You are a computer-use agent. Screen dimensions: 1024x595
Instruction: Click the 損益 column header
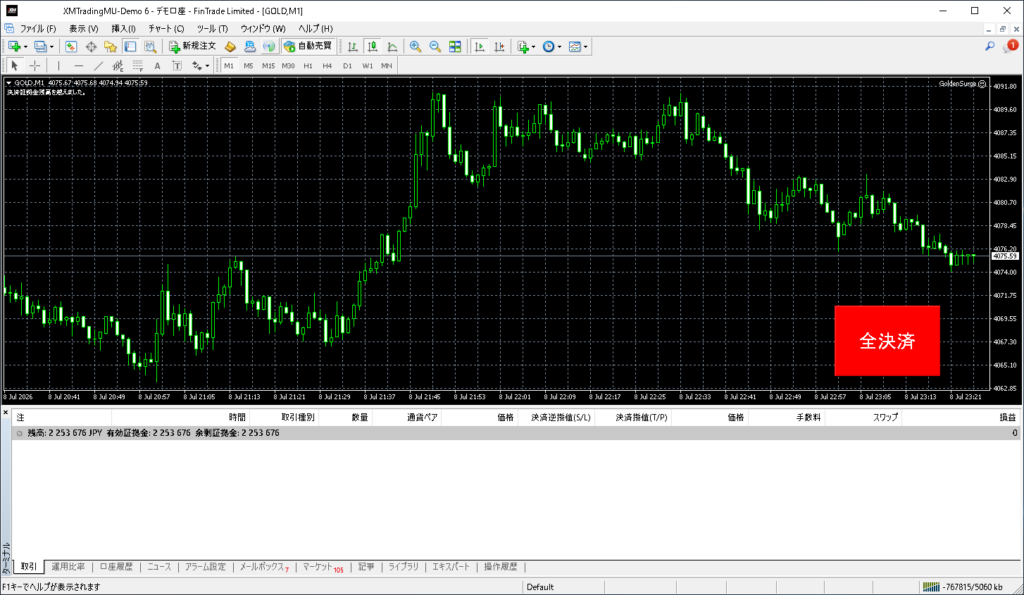point(1008,417)
